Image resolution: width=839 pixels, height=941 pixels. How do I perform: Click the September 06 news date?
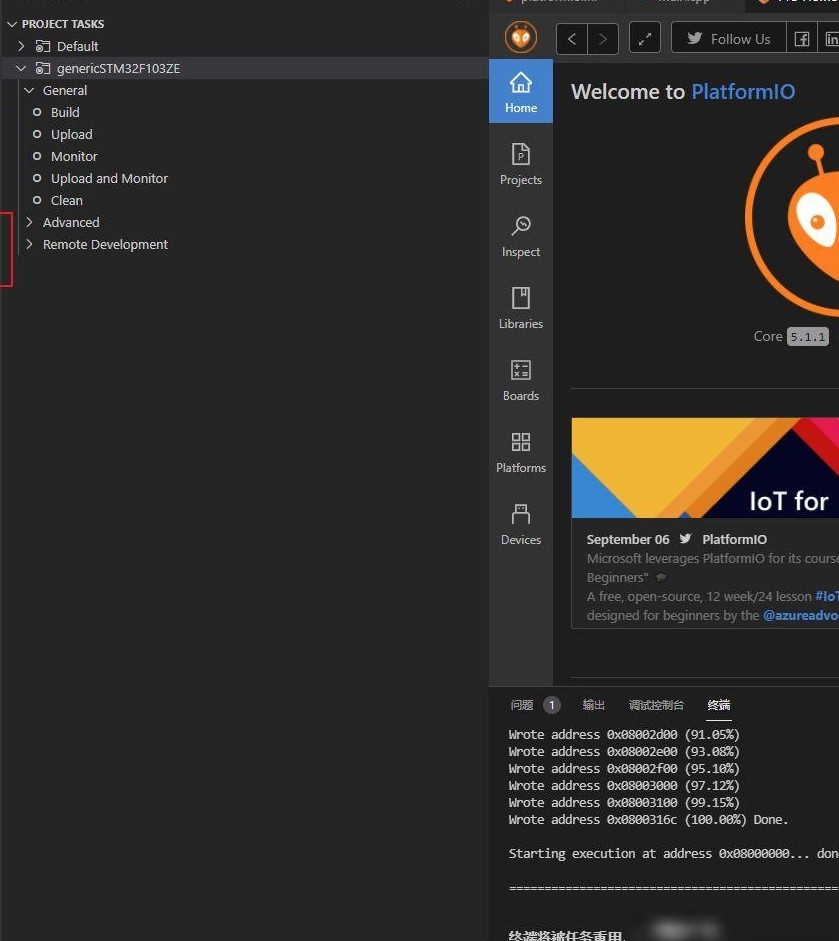point(628,540)
